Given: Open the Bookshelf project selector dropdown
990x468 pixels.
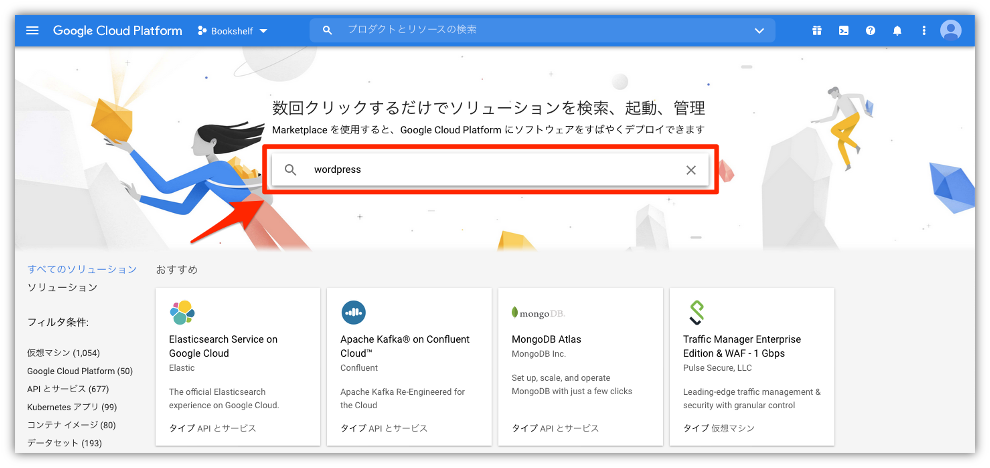Looking at the screenshot, I should (x=233, y=30).
